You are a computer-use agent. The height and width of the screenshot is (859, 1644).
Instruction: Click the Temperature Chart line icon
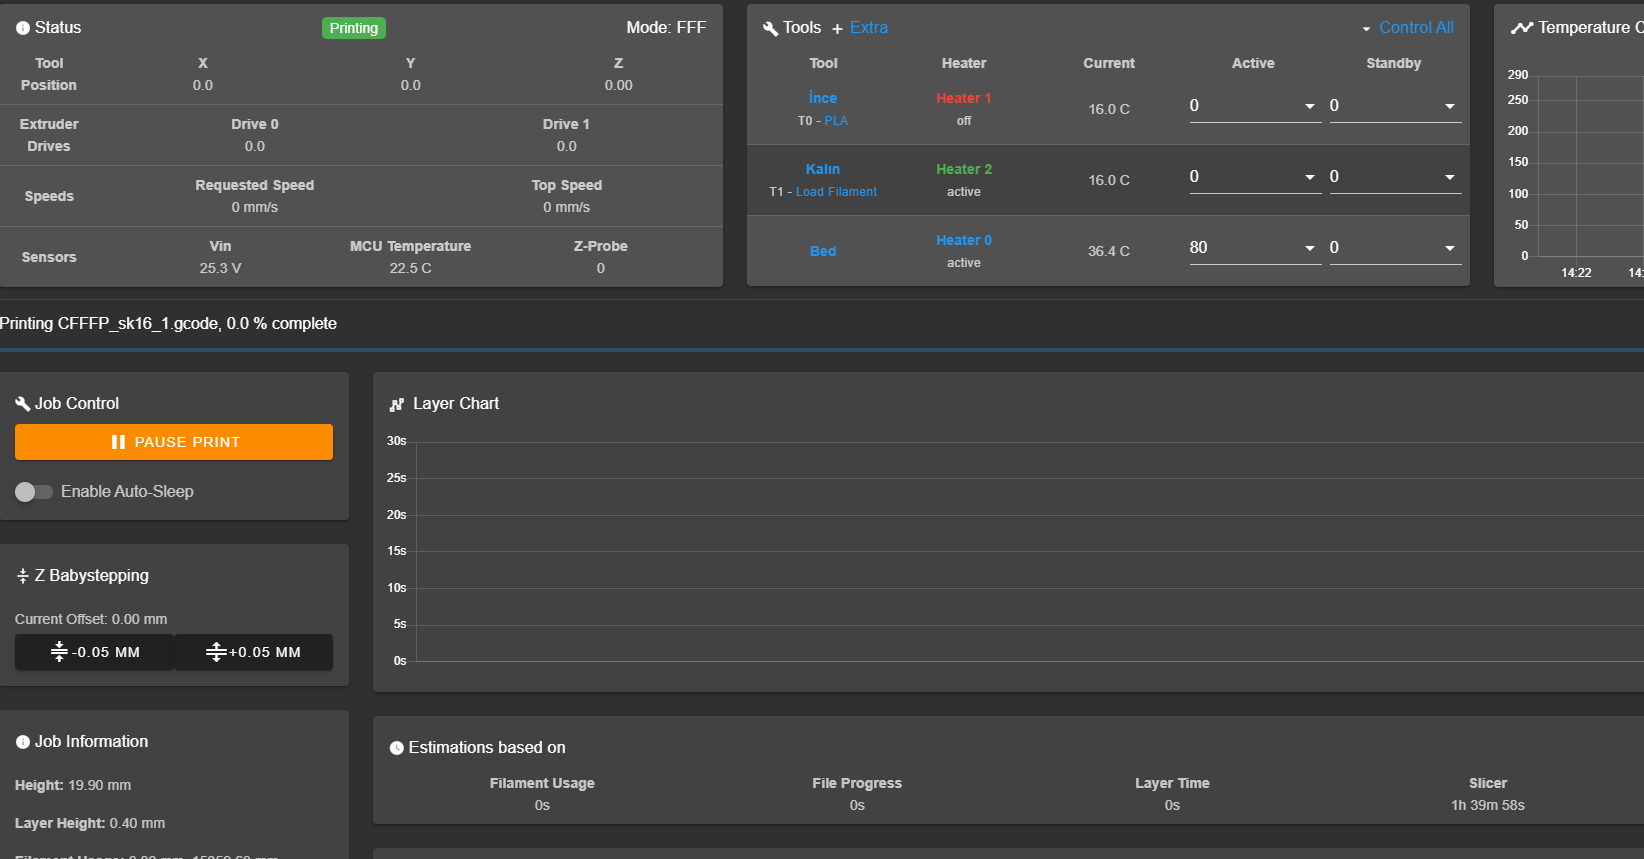1522,28
